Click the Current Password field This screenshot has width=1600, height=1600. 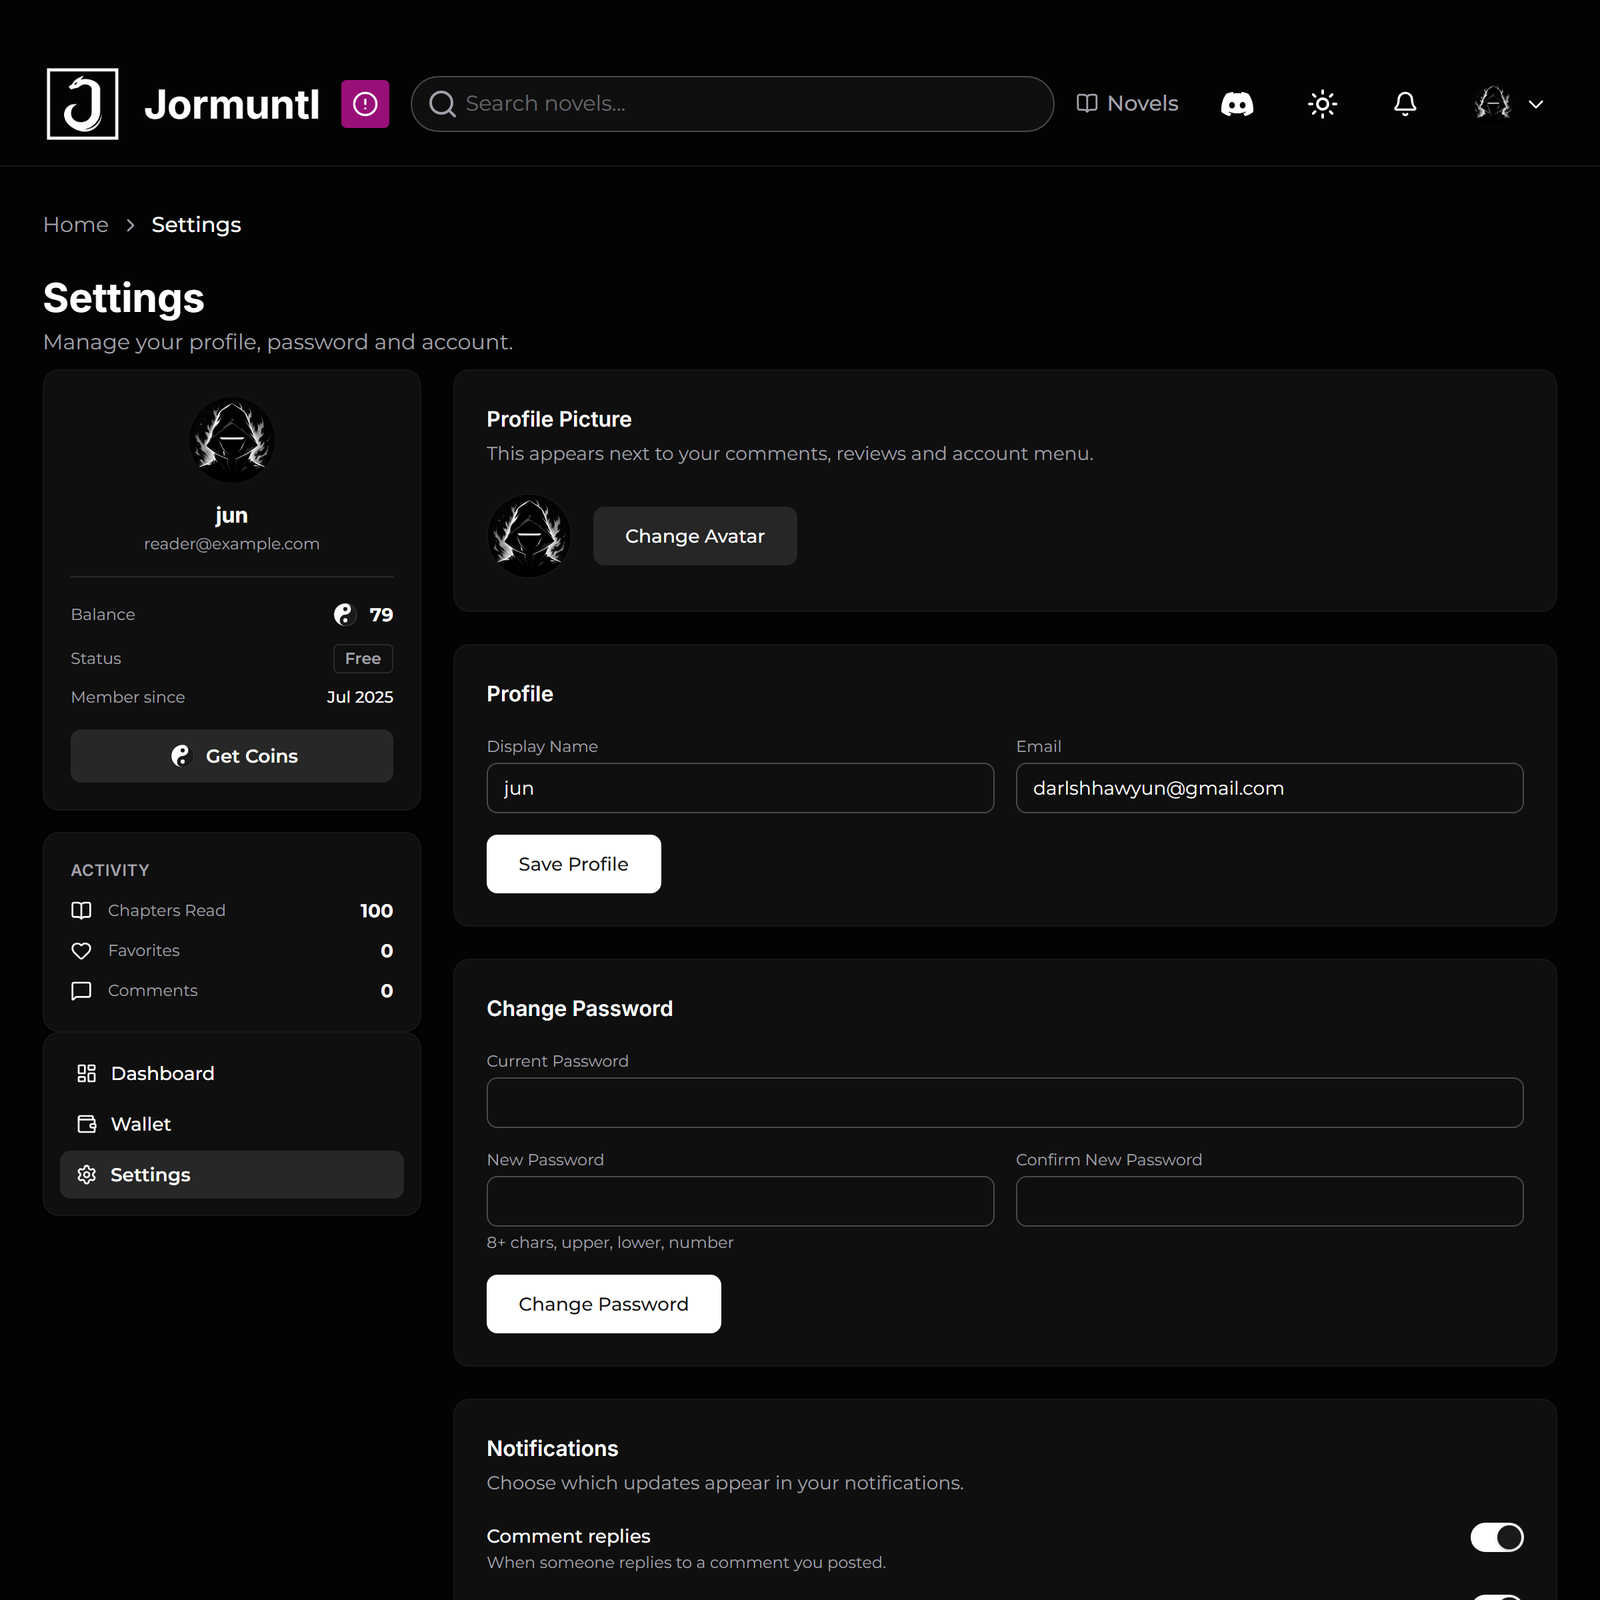(1005, 1102)
